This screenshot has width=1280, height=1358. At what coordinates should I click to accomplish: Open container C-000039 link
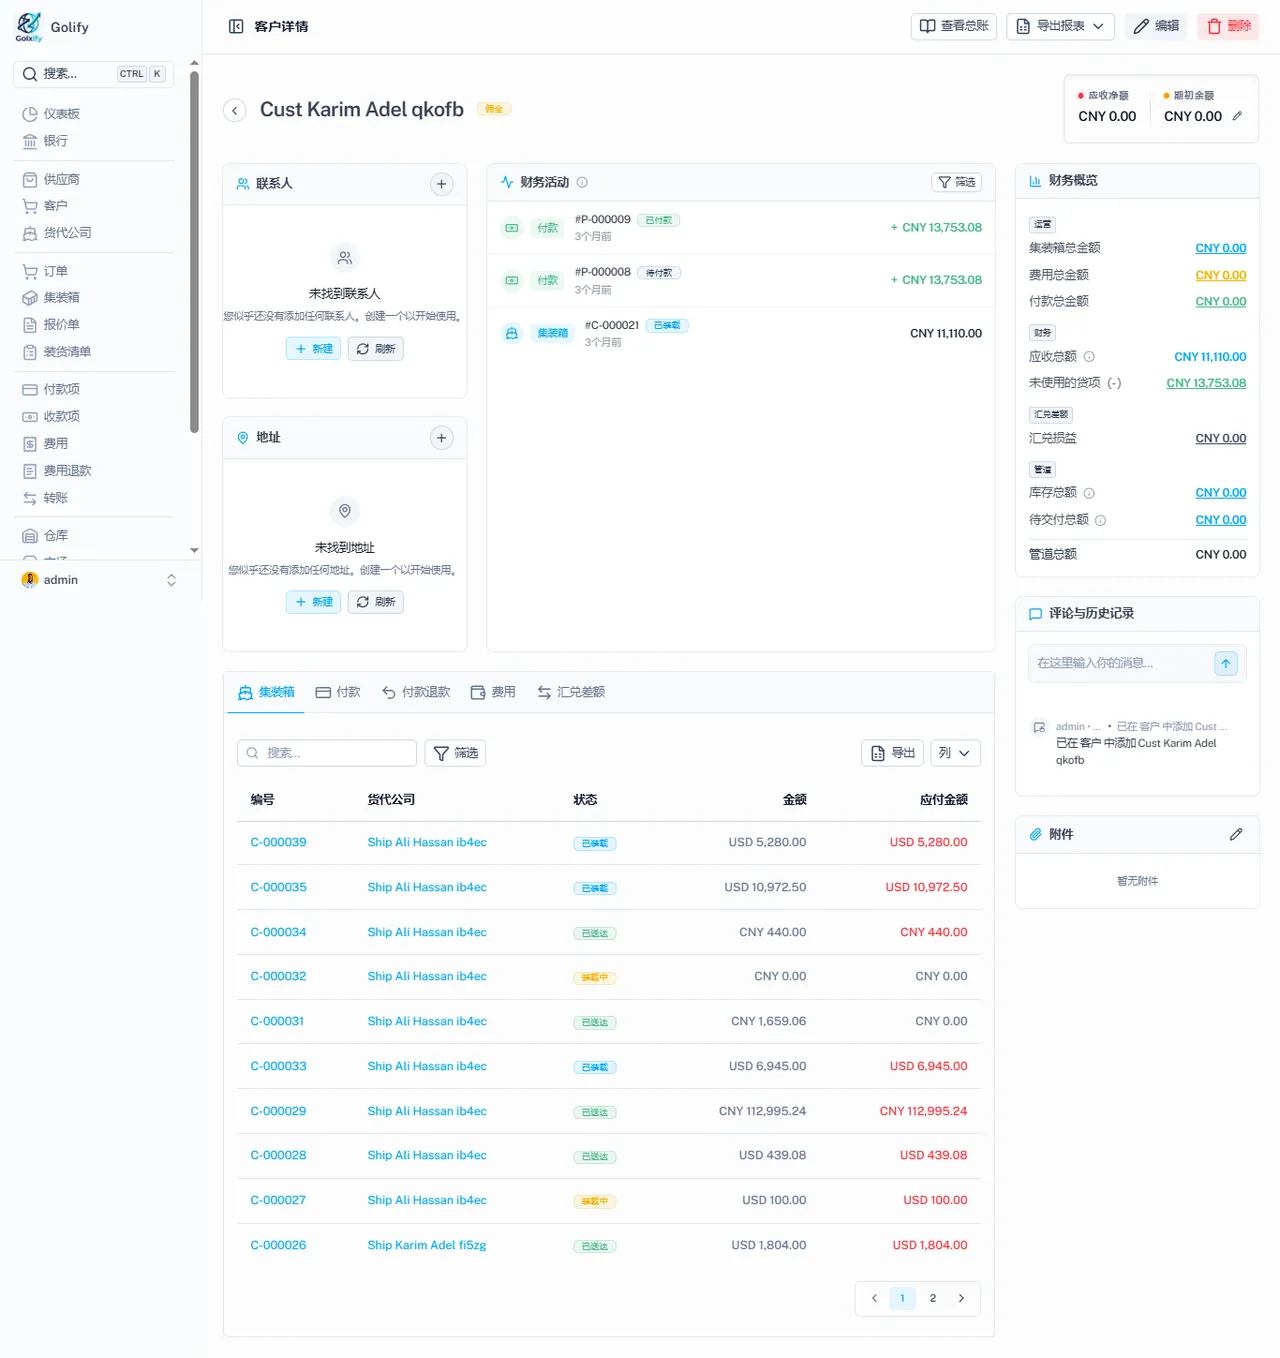278,842
